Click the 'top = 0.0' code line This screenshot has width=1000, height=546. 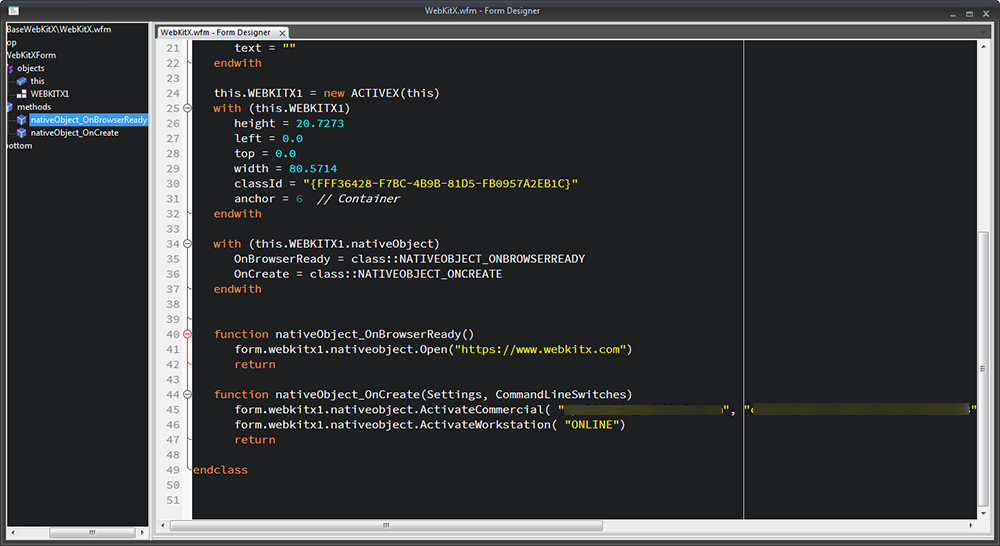[265, 154]
